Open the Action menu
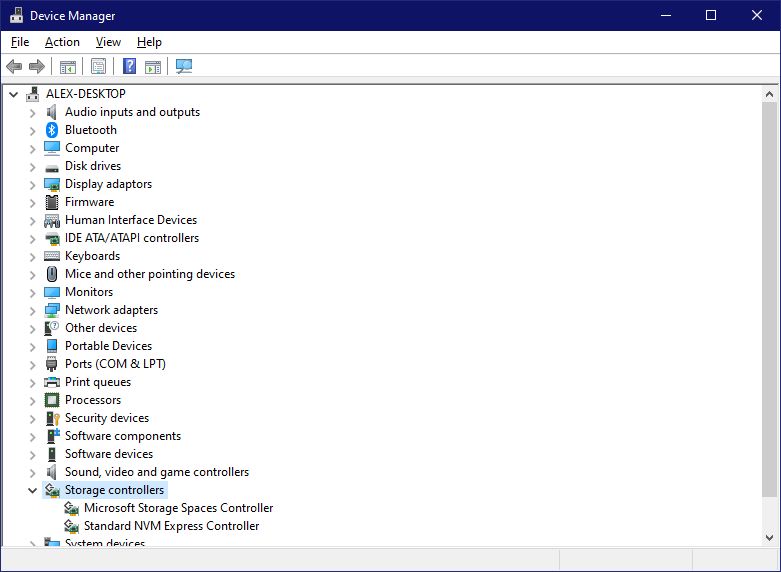 (x=62, y=42)
